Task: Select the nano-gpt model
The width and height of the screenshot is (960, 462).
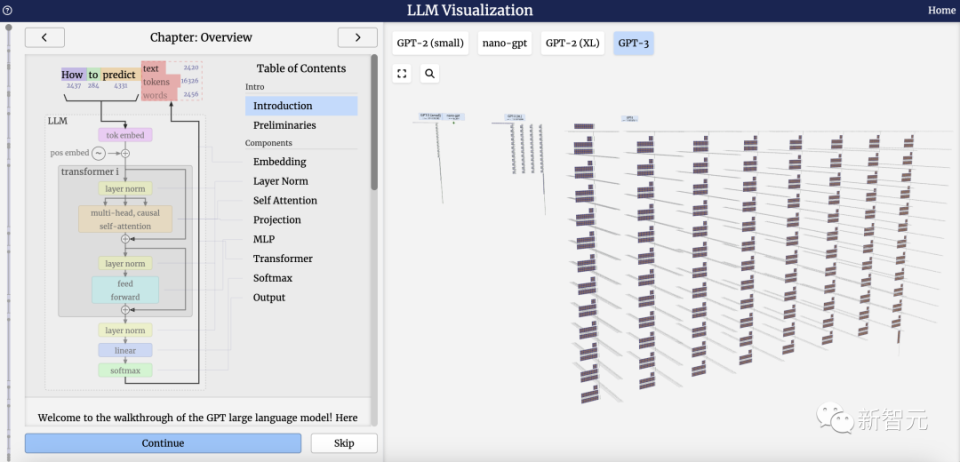Action: point(504,43)
